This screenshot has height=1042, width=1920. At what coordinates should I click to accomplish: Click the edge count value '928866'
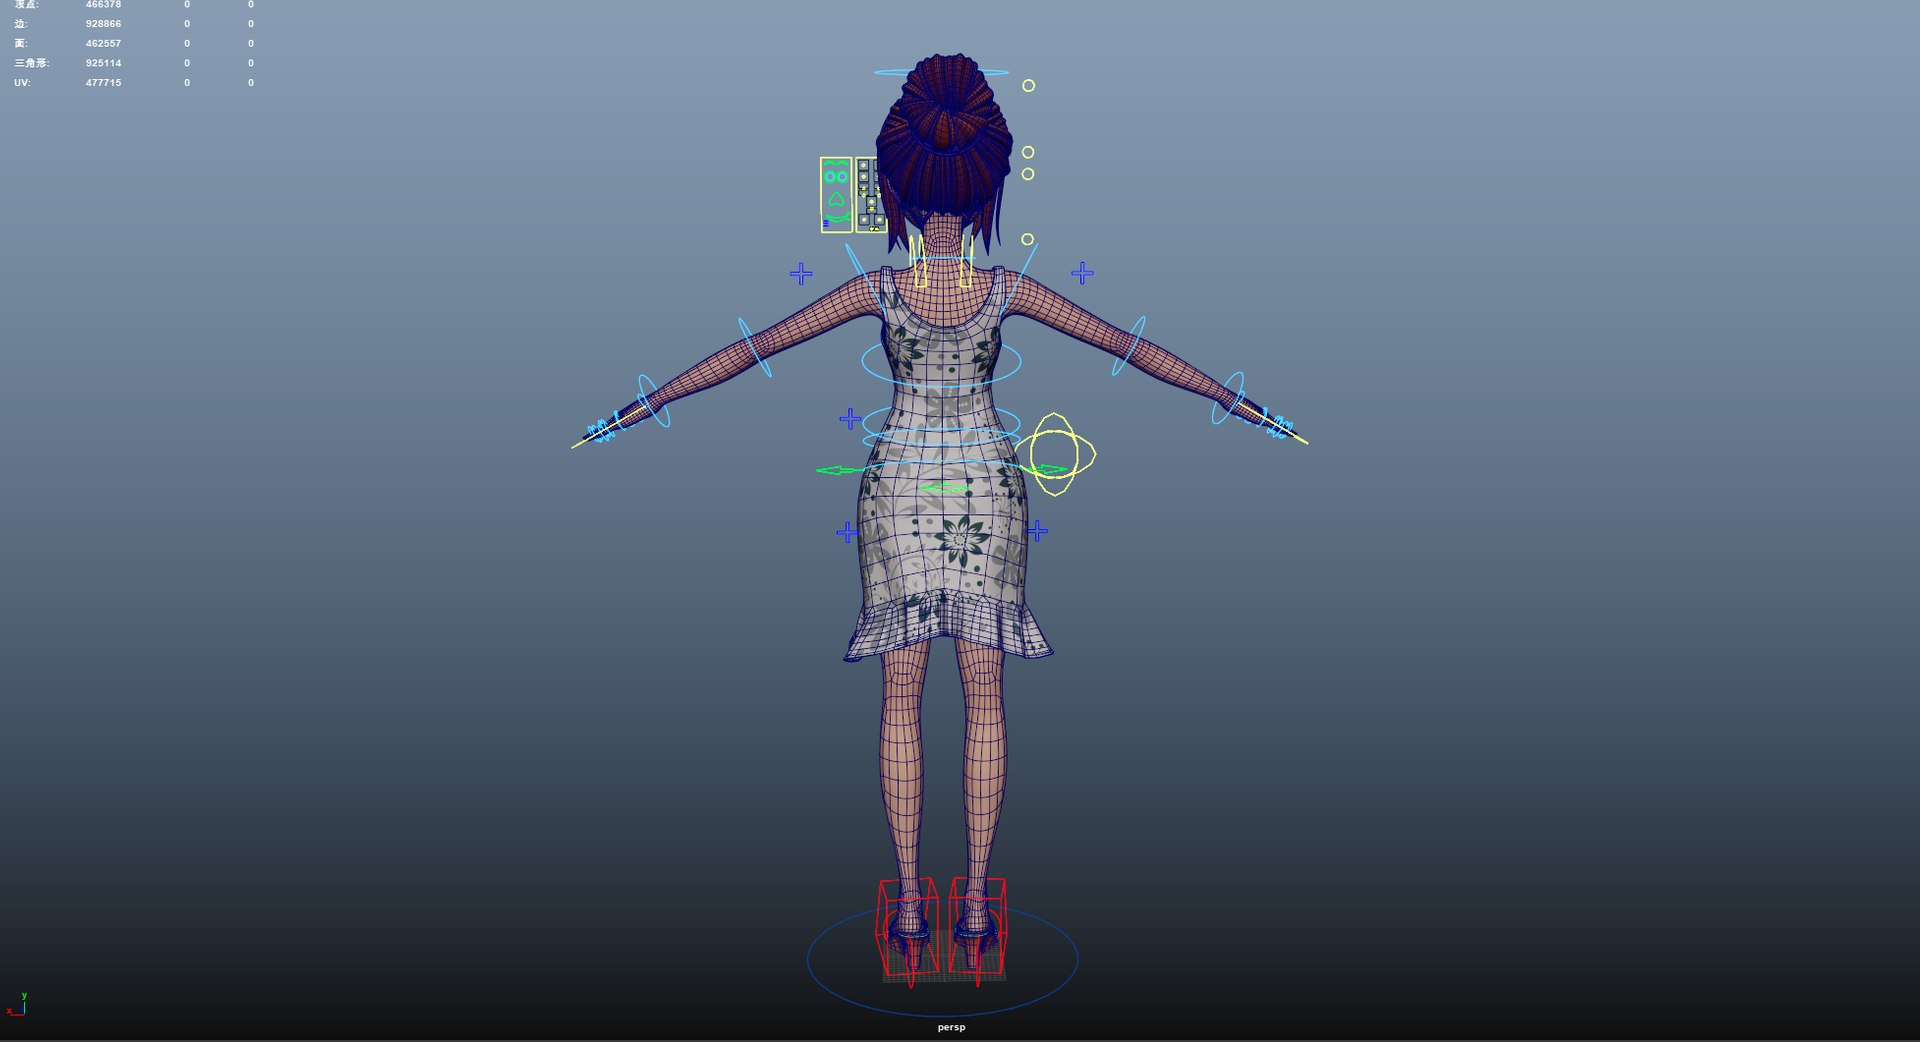click(x=103, y=24)
